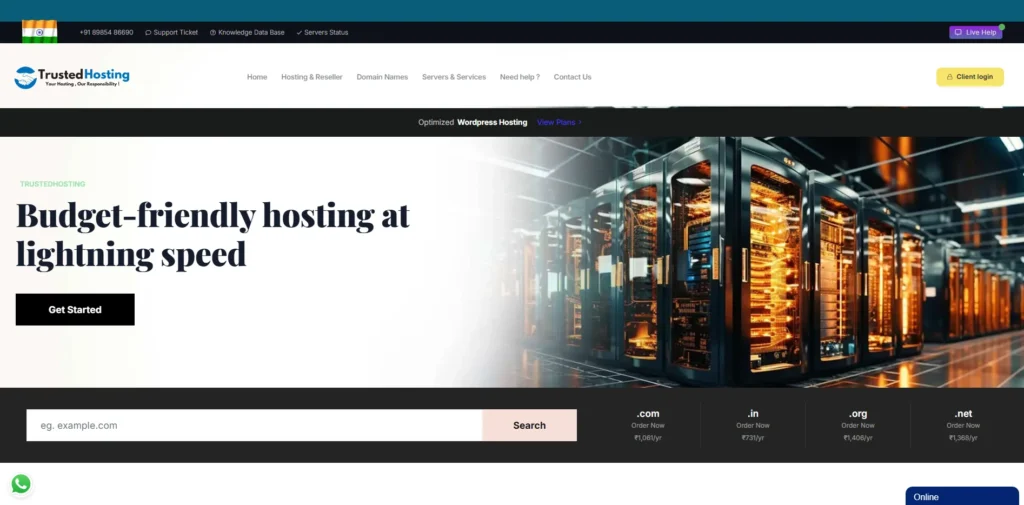Click the India flag icon
The image size is (1024, 505).
39,32
